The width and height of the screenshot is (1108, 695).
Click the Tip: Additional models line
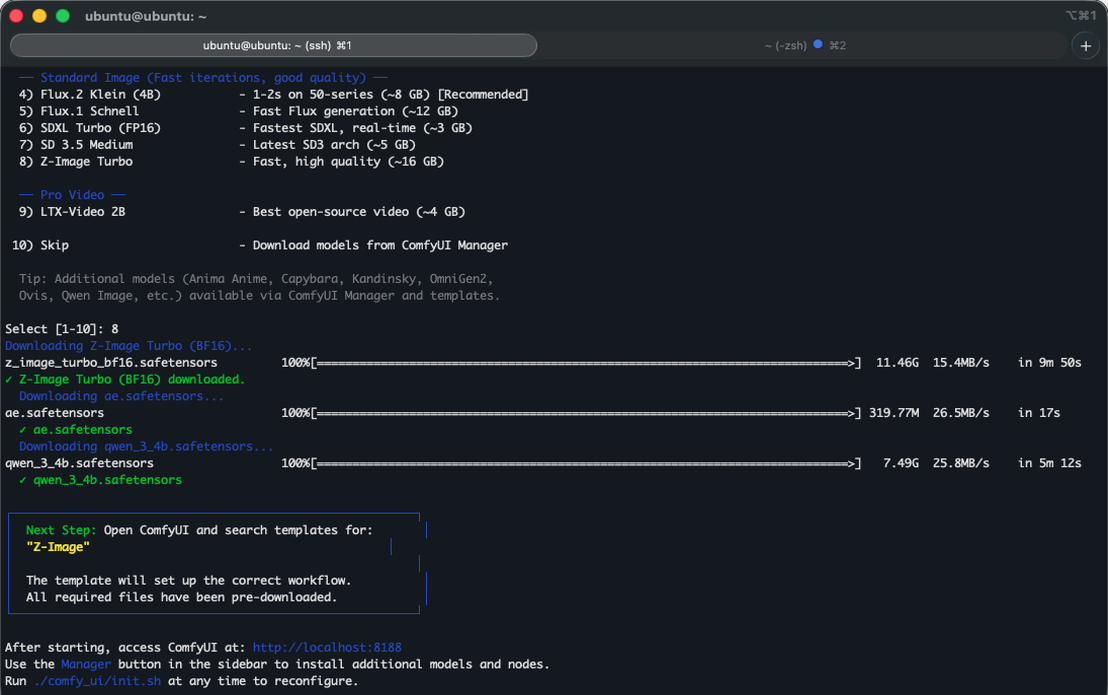[x=256, y=279]
